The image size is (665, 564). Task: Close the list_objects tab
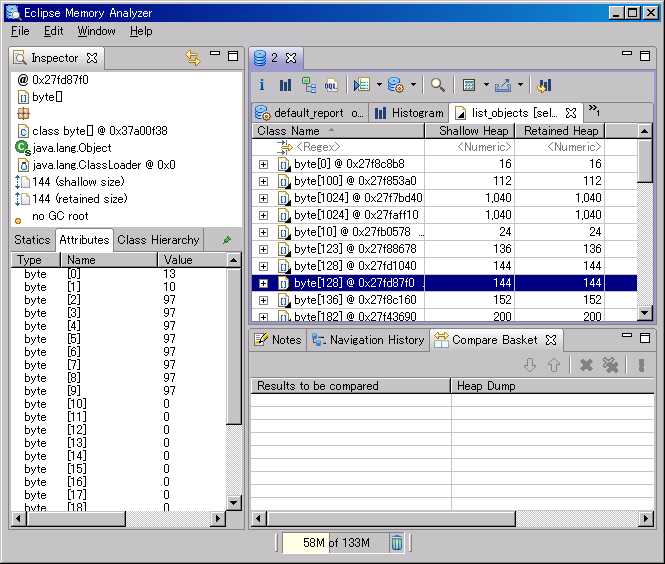tap(571, 113)
